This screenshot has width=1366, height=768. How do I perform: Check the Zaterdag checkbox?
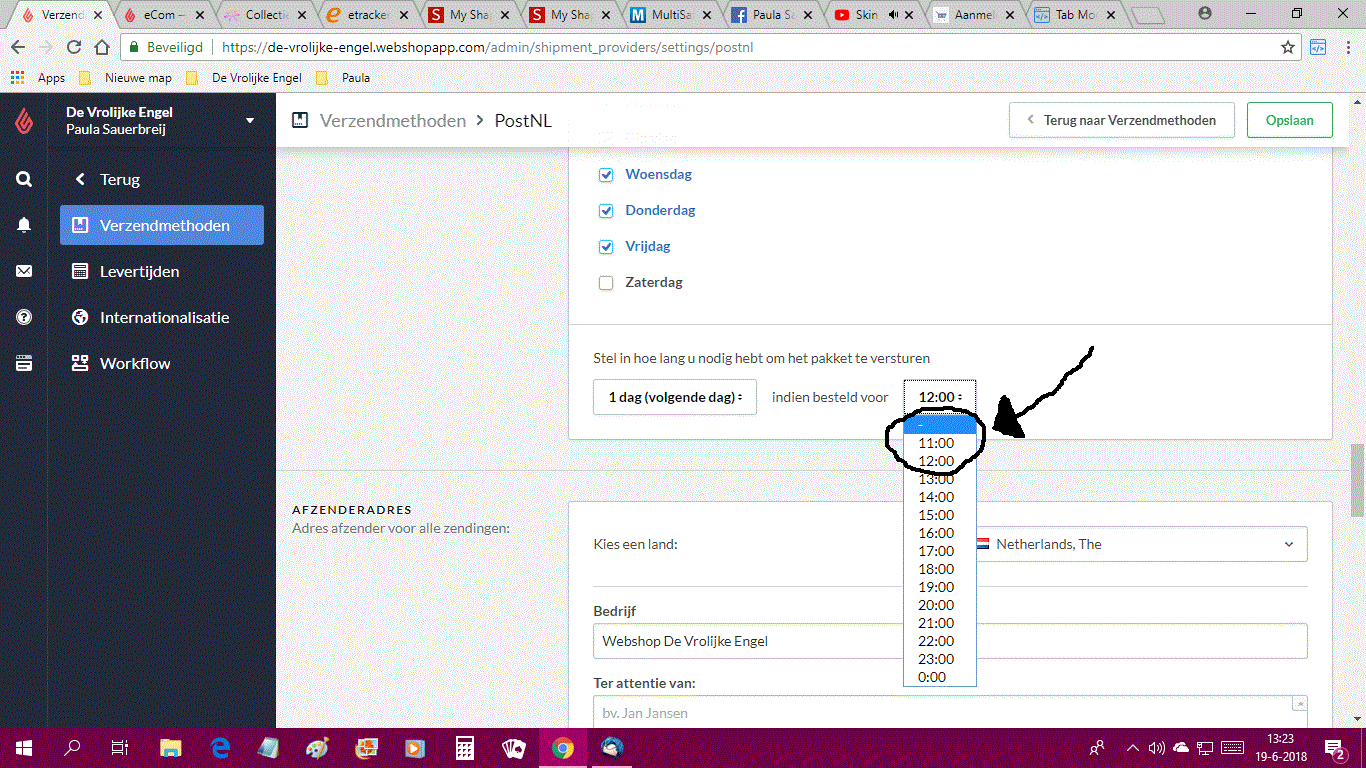[x=606, y=283]
